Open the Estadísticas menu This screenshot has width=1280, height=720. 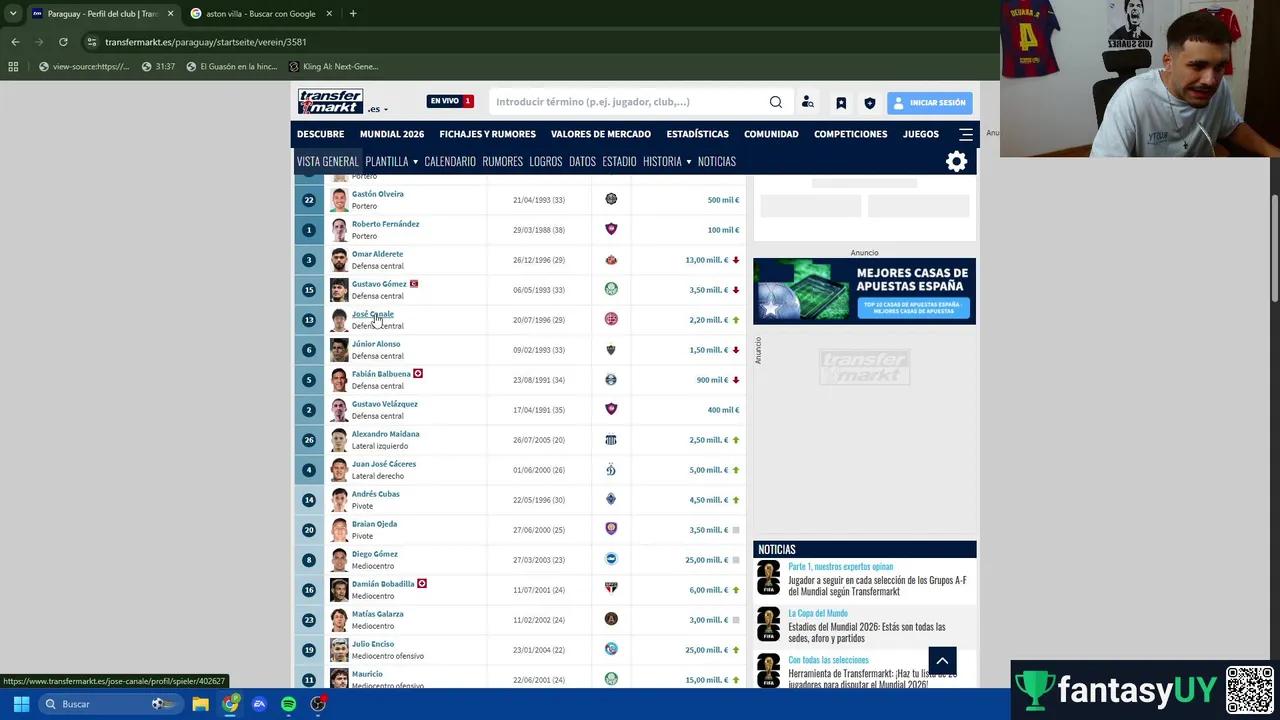point(698,134)
